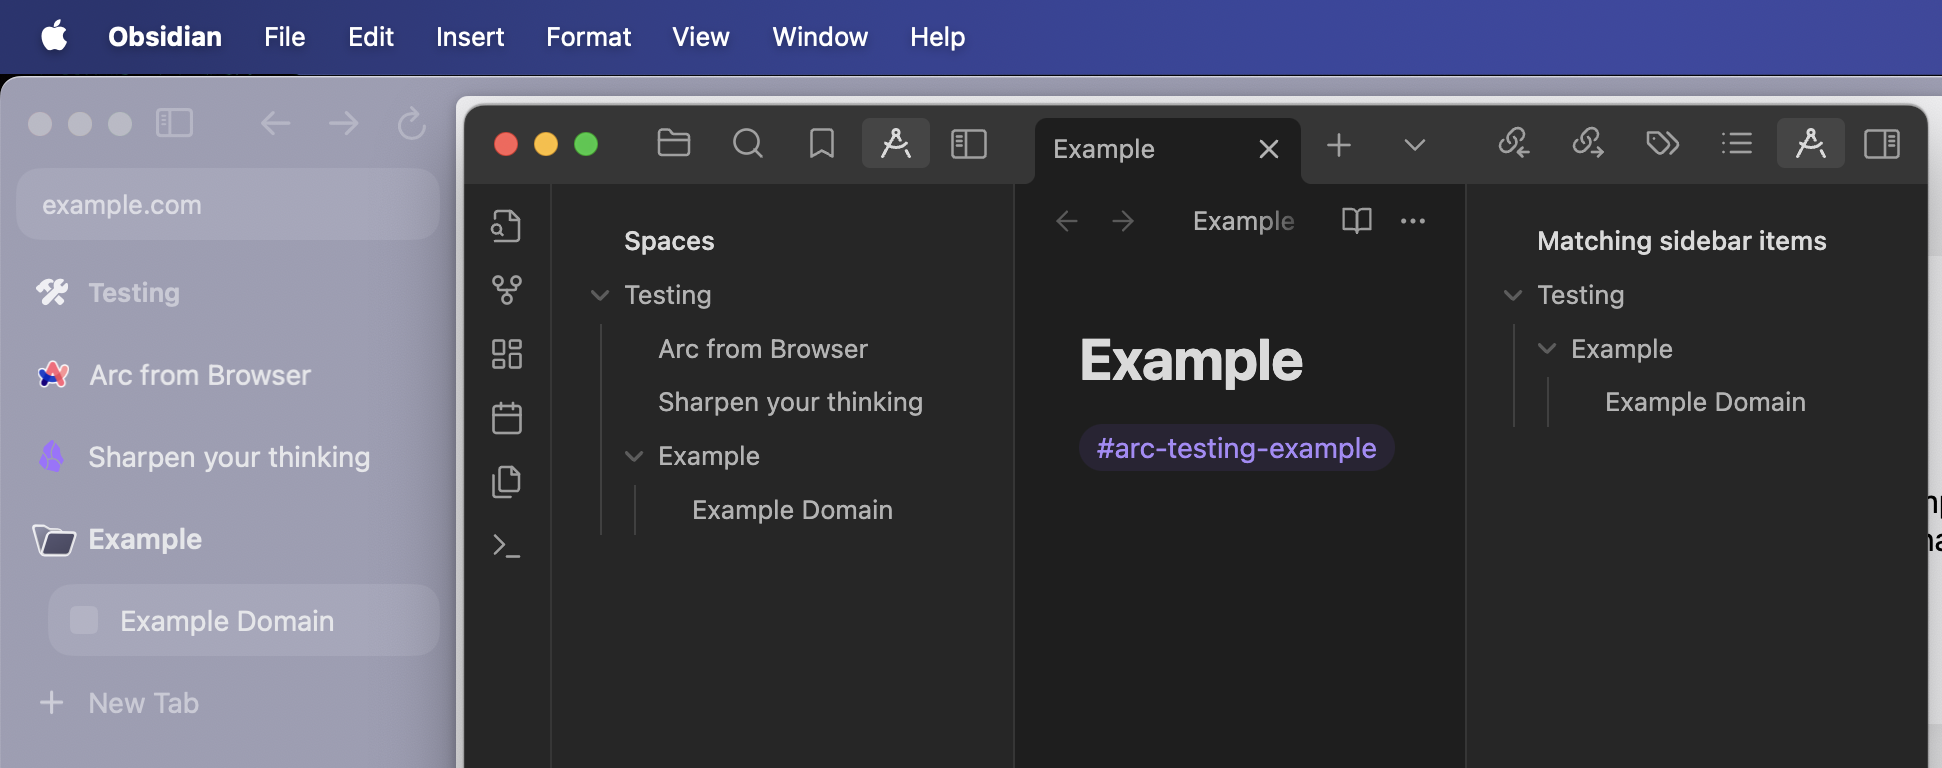This screenshot has height=768, width=1942.
Task: Open the tab list dropdown chevron
Action: click(1414, 145)
